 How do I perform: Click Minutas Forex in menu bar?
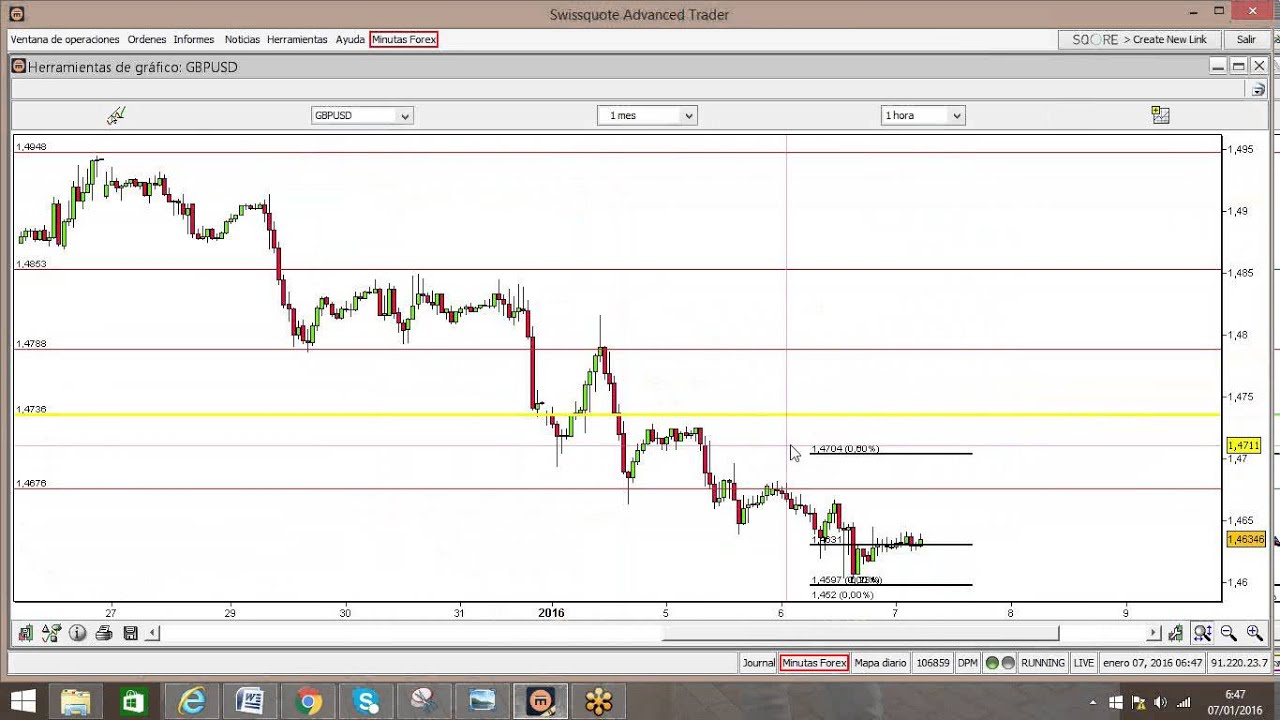tap(404, 39)
